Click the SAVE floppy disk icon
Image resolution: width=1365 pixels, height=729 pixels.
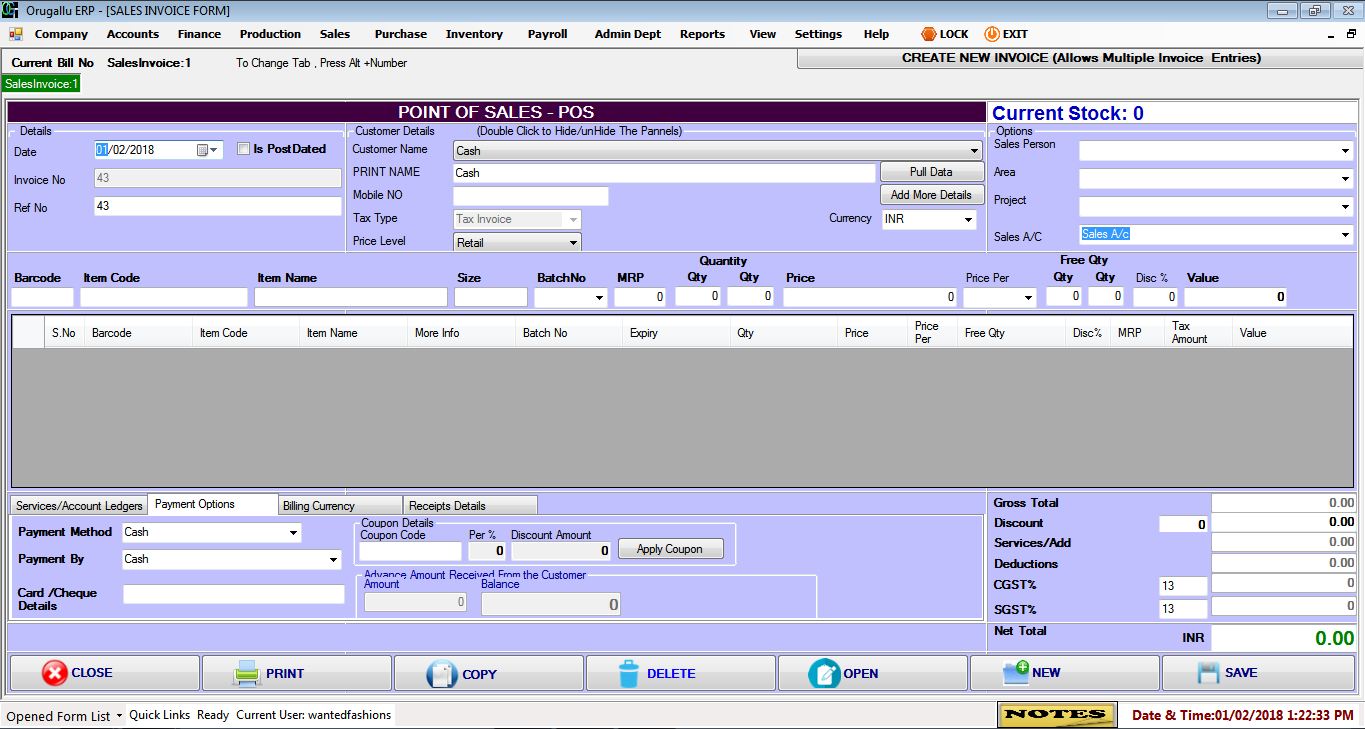coord(1208,673)
